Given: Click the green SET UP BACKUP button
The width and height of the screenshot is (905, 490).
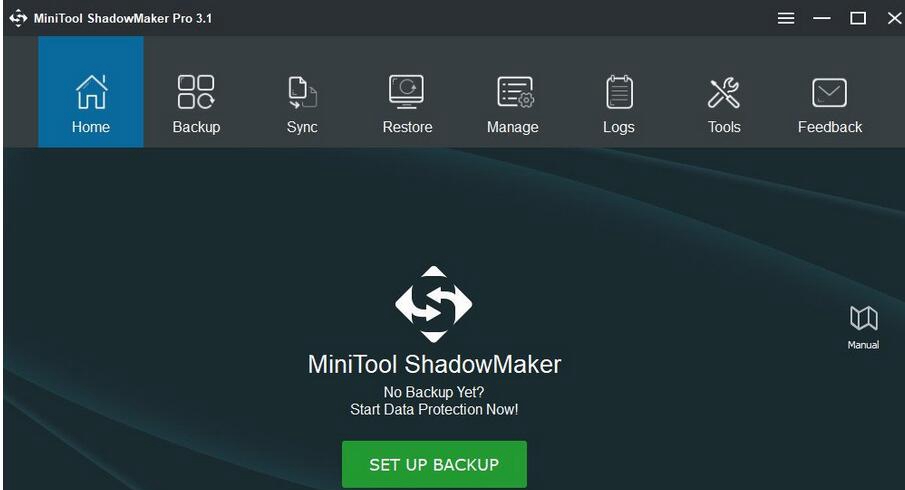Looking at the screenshot, I should (x=434, y=465).
